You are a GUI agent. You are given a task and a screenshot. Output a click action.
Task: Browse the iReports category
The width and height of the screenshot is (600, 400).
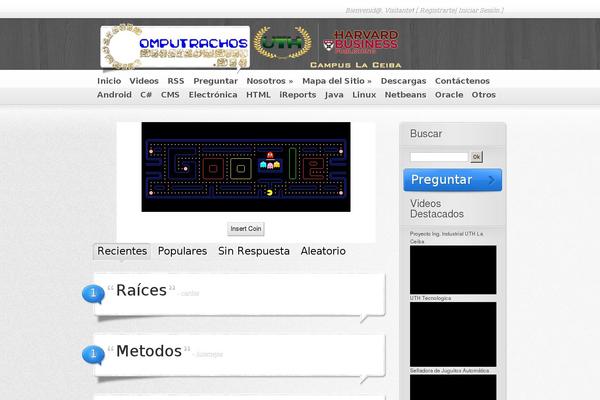click(x=298, y=95)
